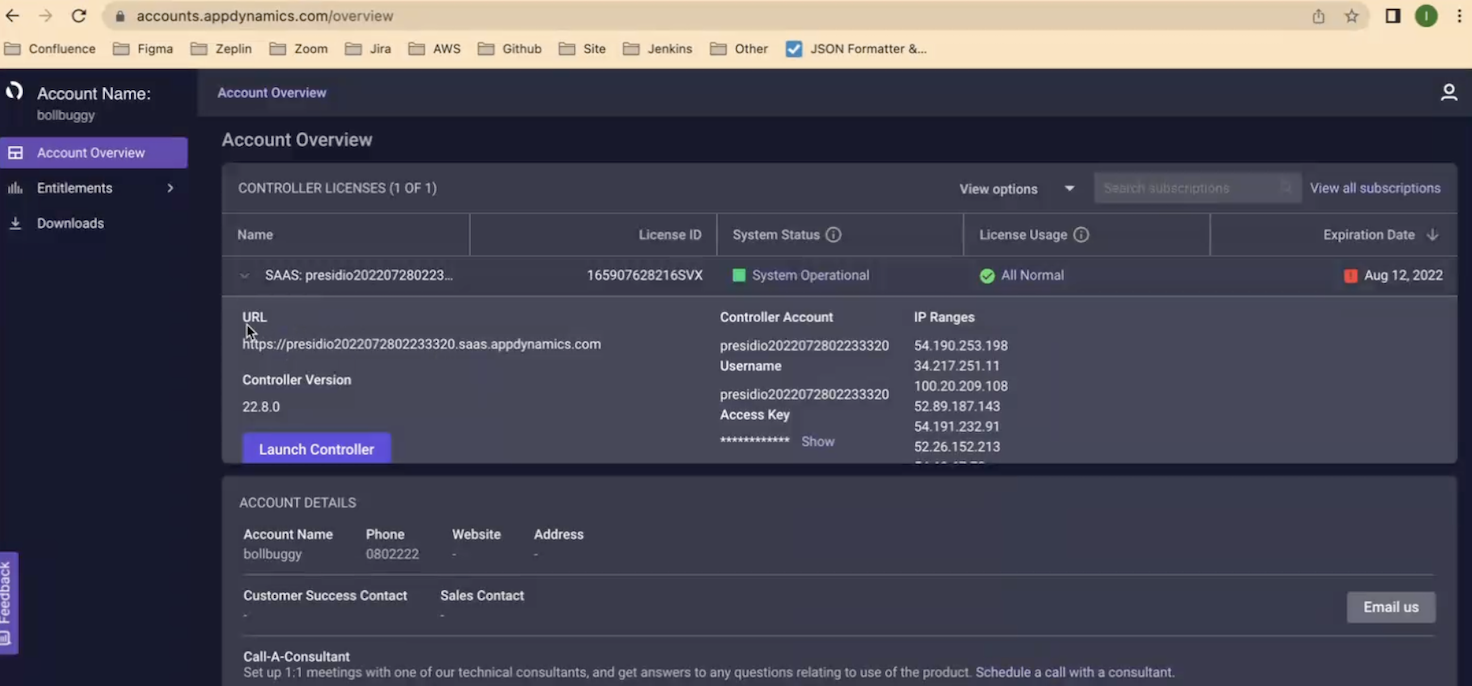Click the user profile icon at top right
Viewport: 1472px width, 686px height.
click(x=1448, y=93)
